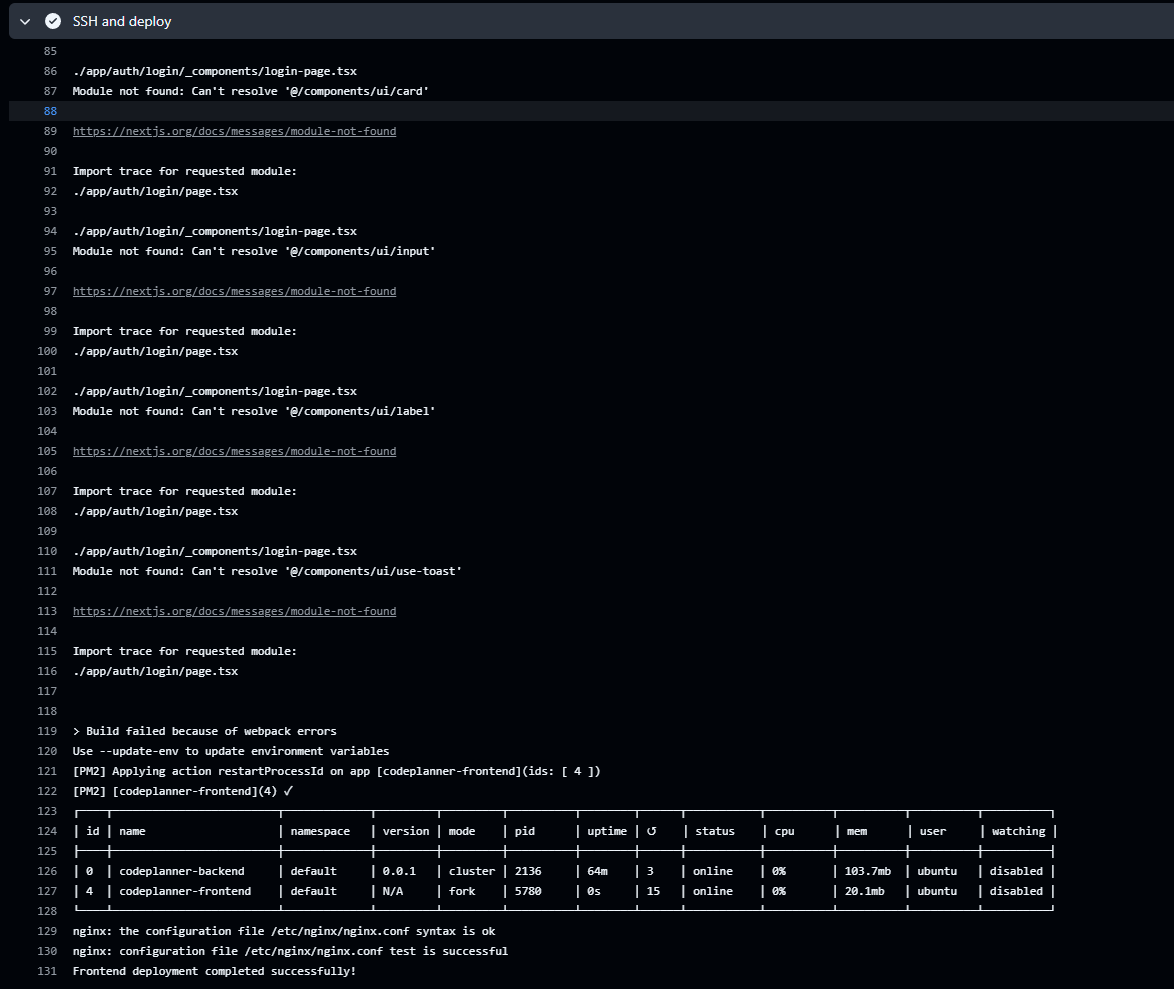Viewport: 1174px width, 989px height.
Task: Click the restartProcessId PM2 log line
Action: tap(336, 771)
